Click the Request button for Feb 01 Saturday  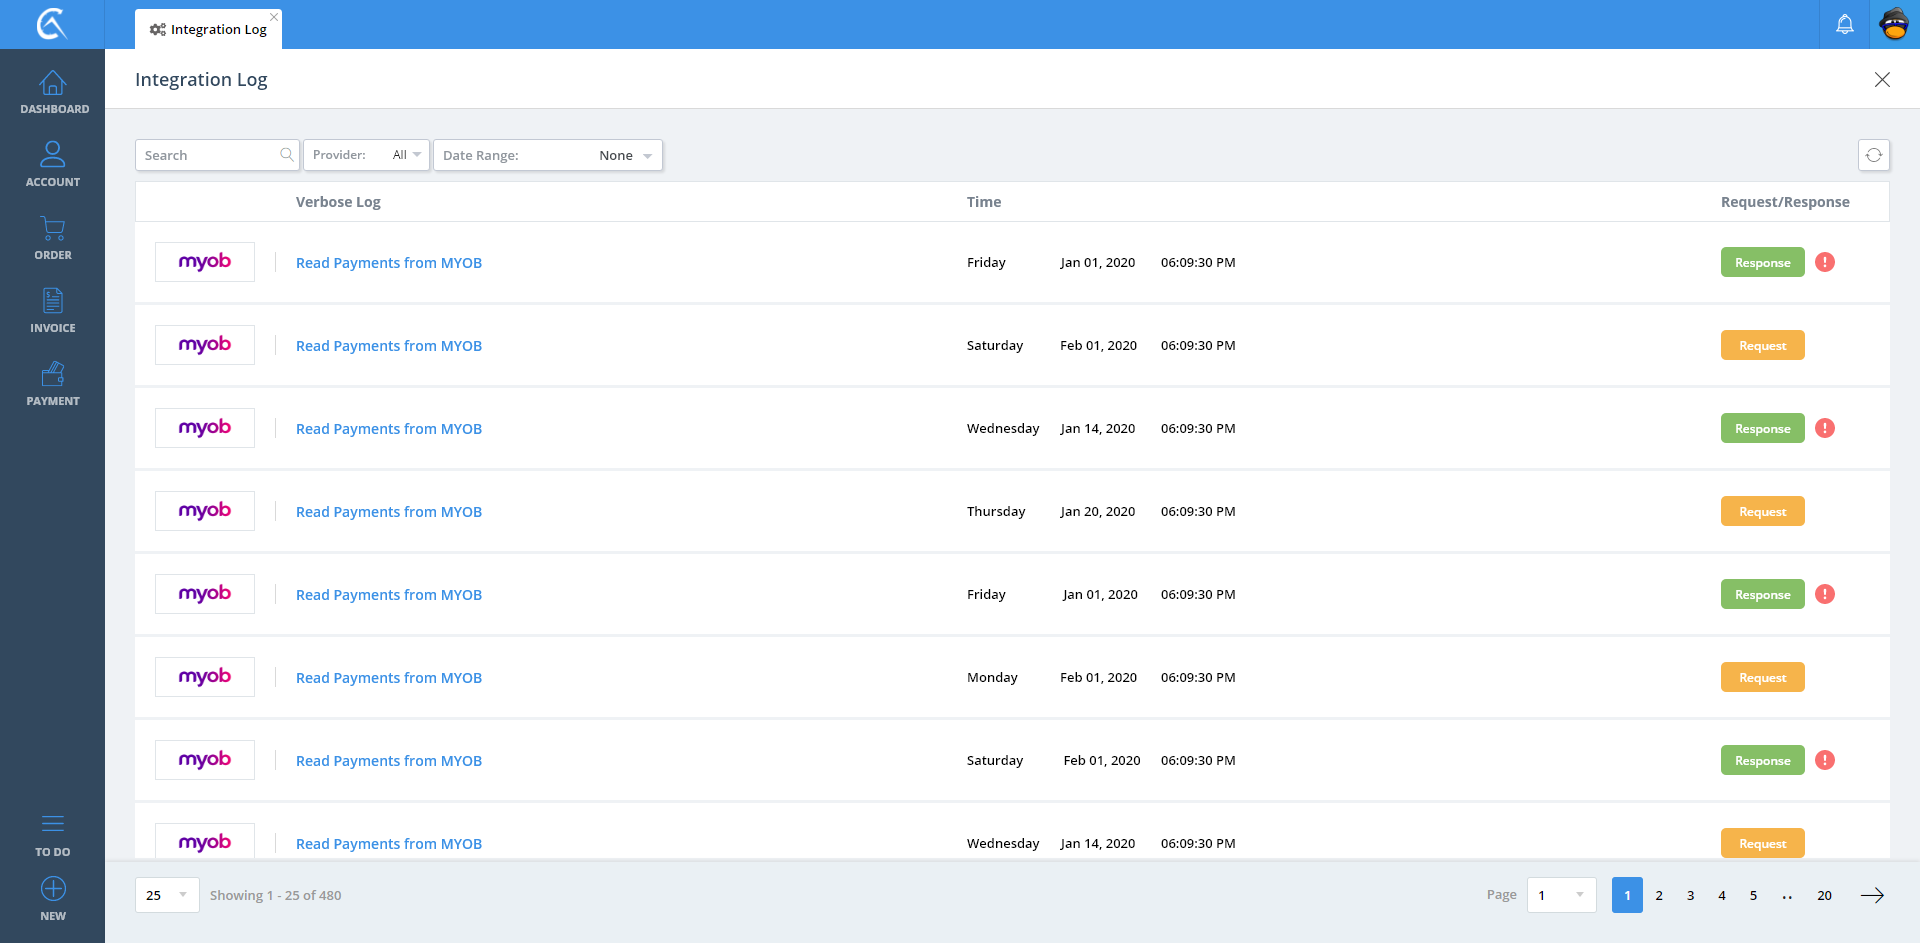pos(1762,345)
